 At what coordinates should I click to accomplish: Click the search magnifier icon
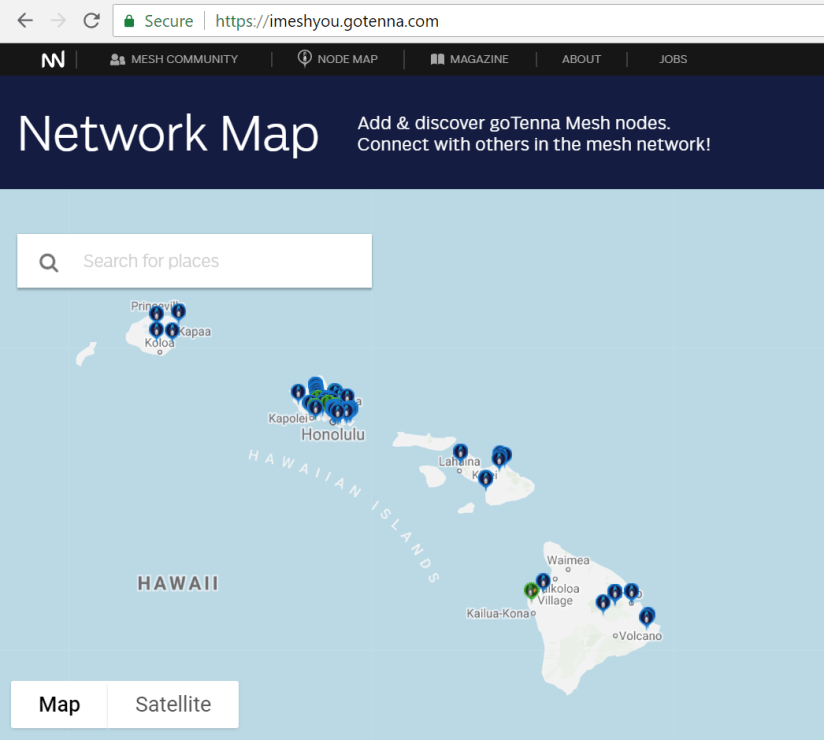coord(48,262)
